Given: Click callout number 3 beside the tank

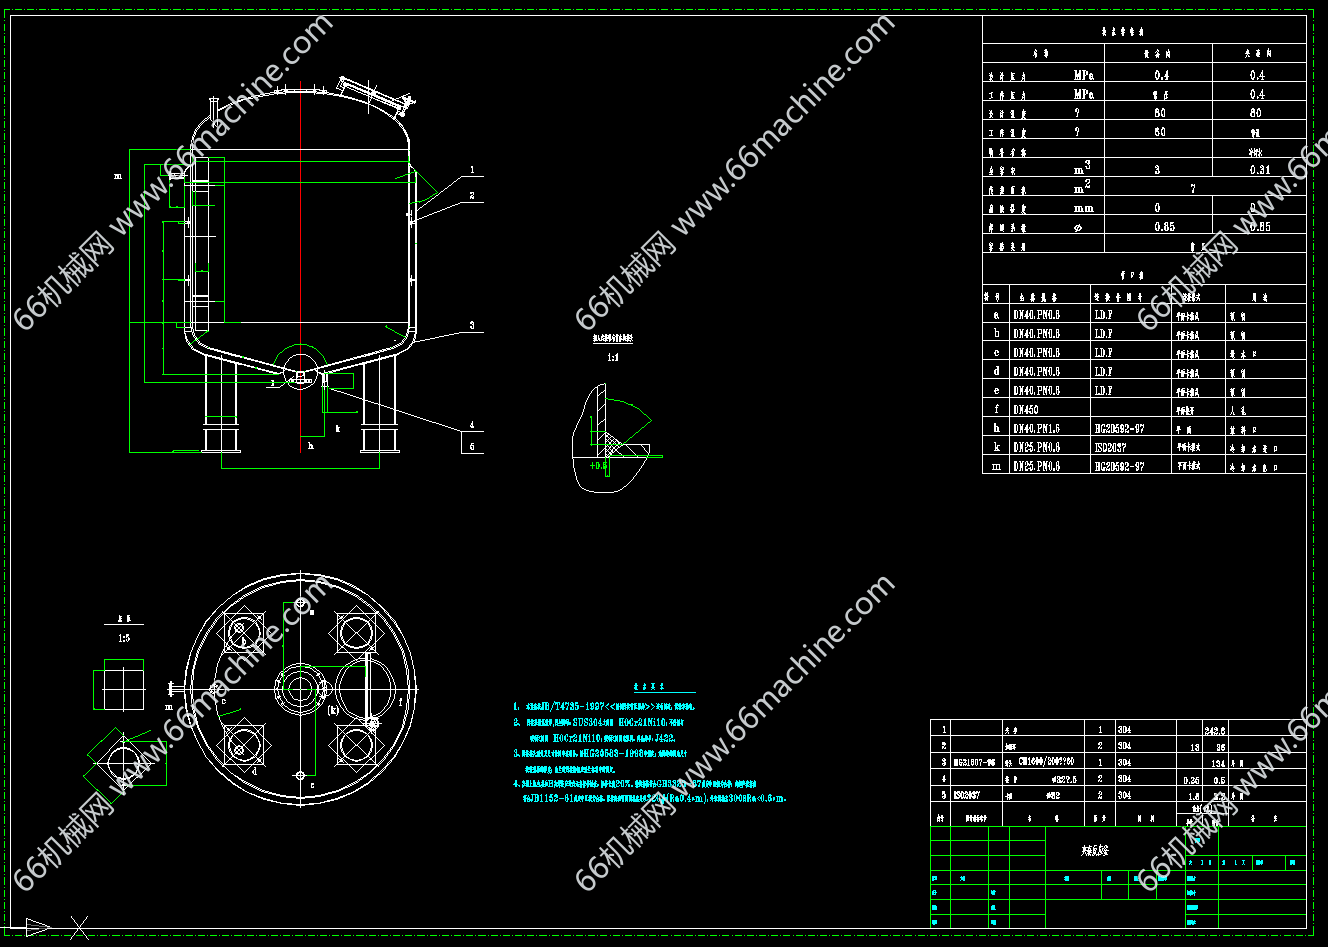Looking at the screenshot, I should (x=472, y=326).
